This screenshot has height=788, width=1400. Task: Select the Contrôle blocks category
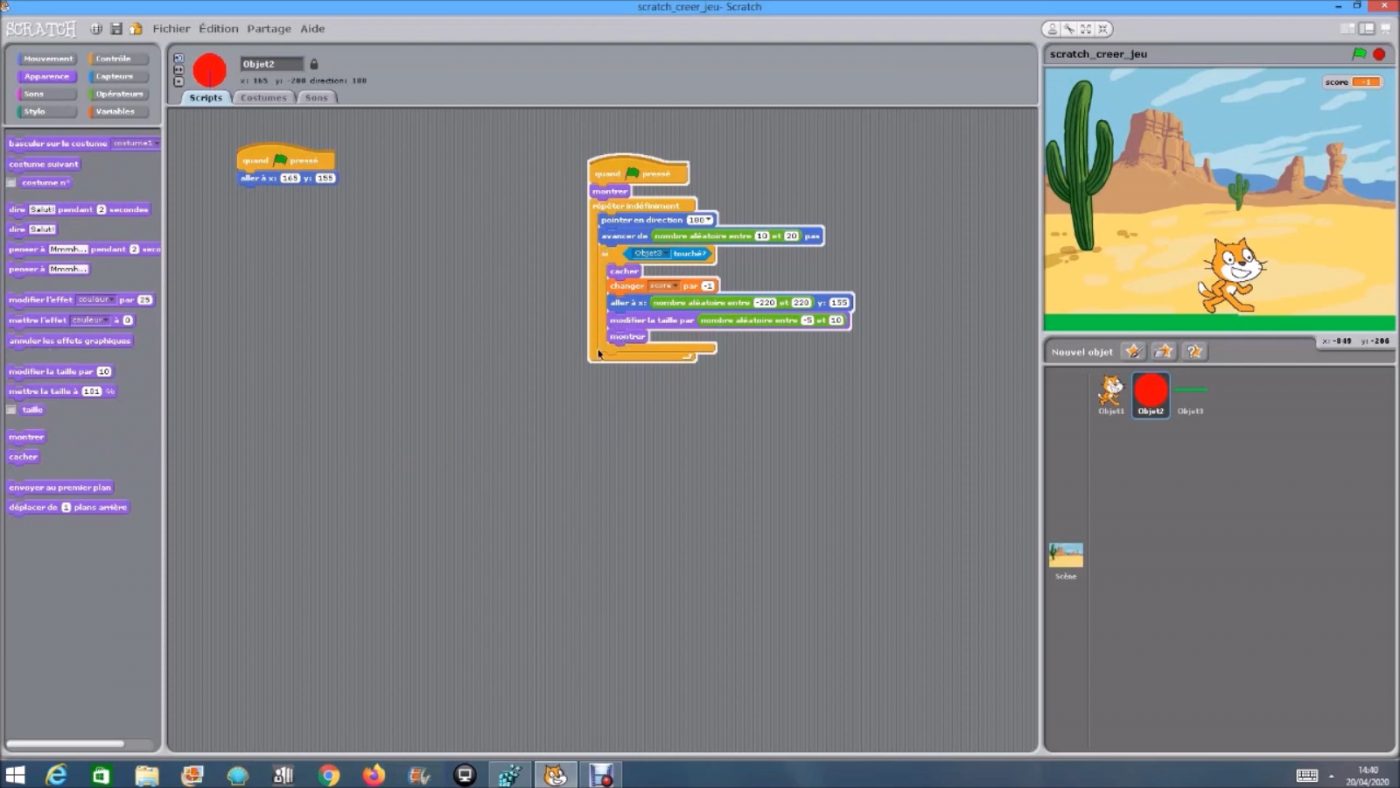[117, 59]
